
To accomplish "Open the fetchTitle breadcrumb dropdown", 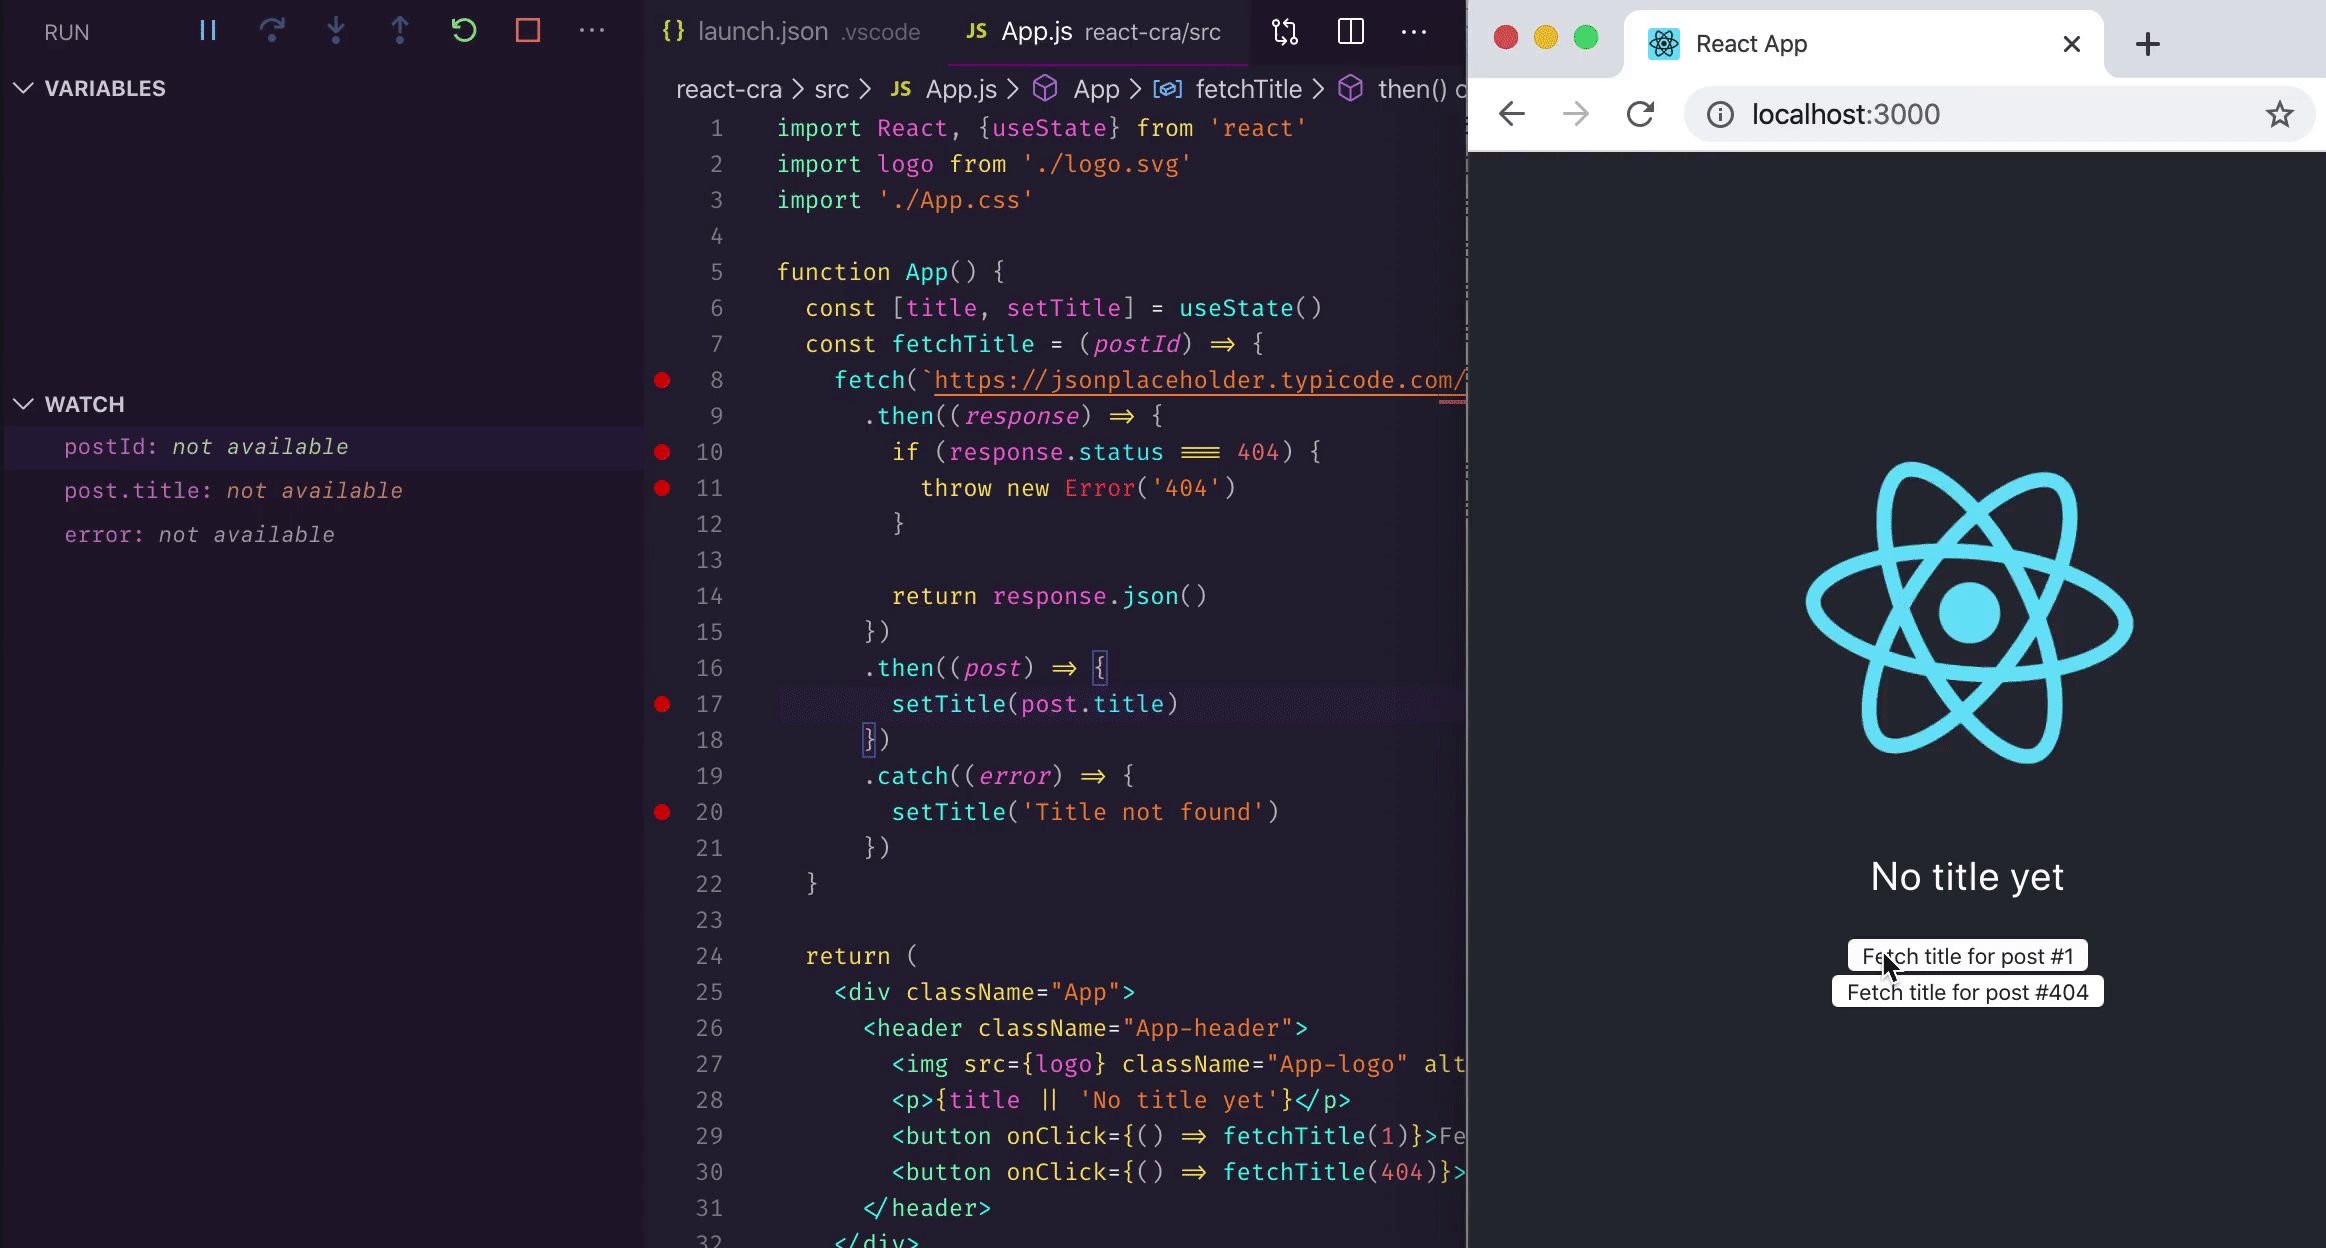I will click(x=1247, y=89).
